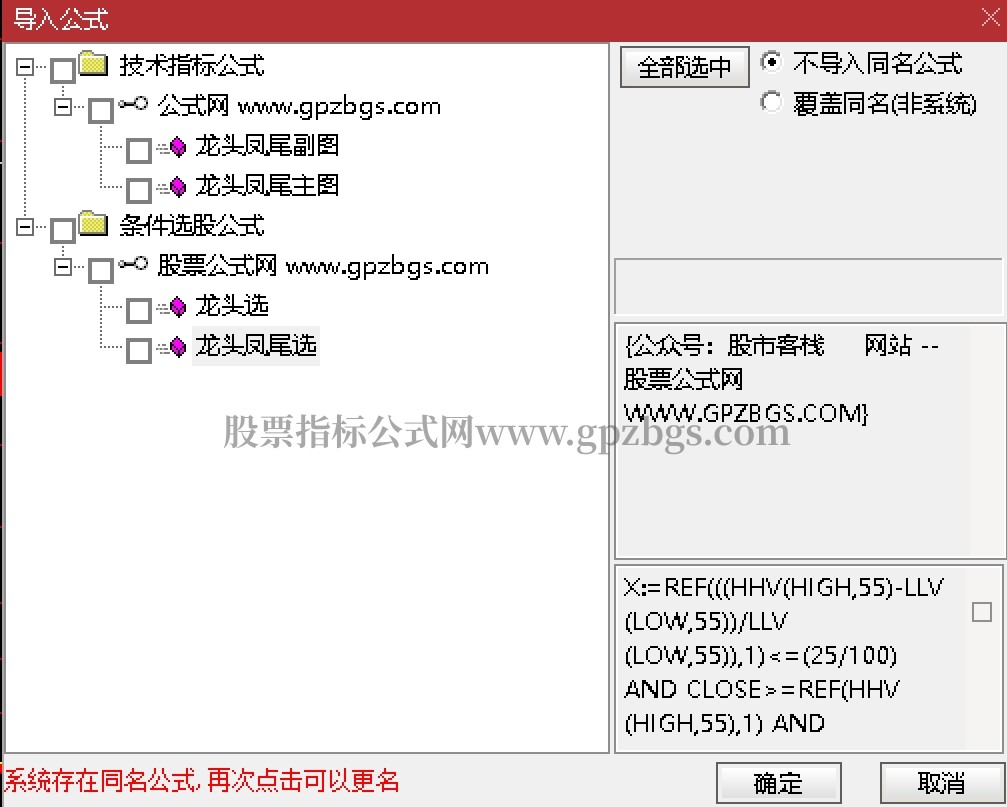Check the 公式网 www.gpzbgs.com group checkbox
1007x807 pixels.
[x=101, y=110]
